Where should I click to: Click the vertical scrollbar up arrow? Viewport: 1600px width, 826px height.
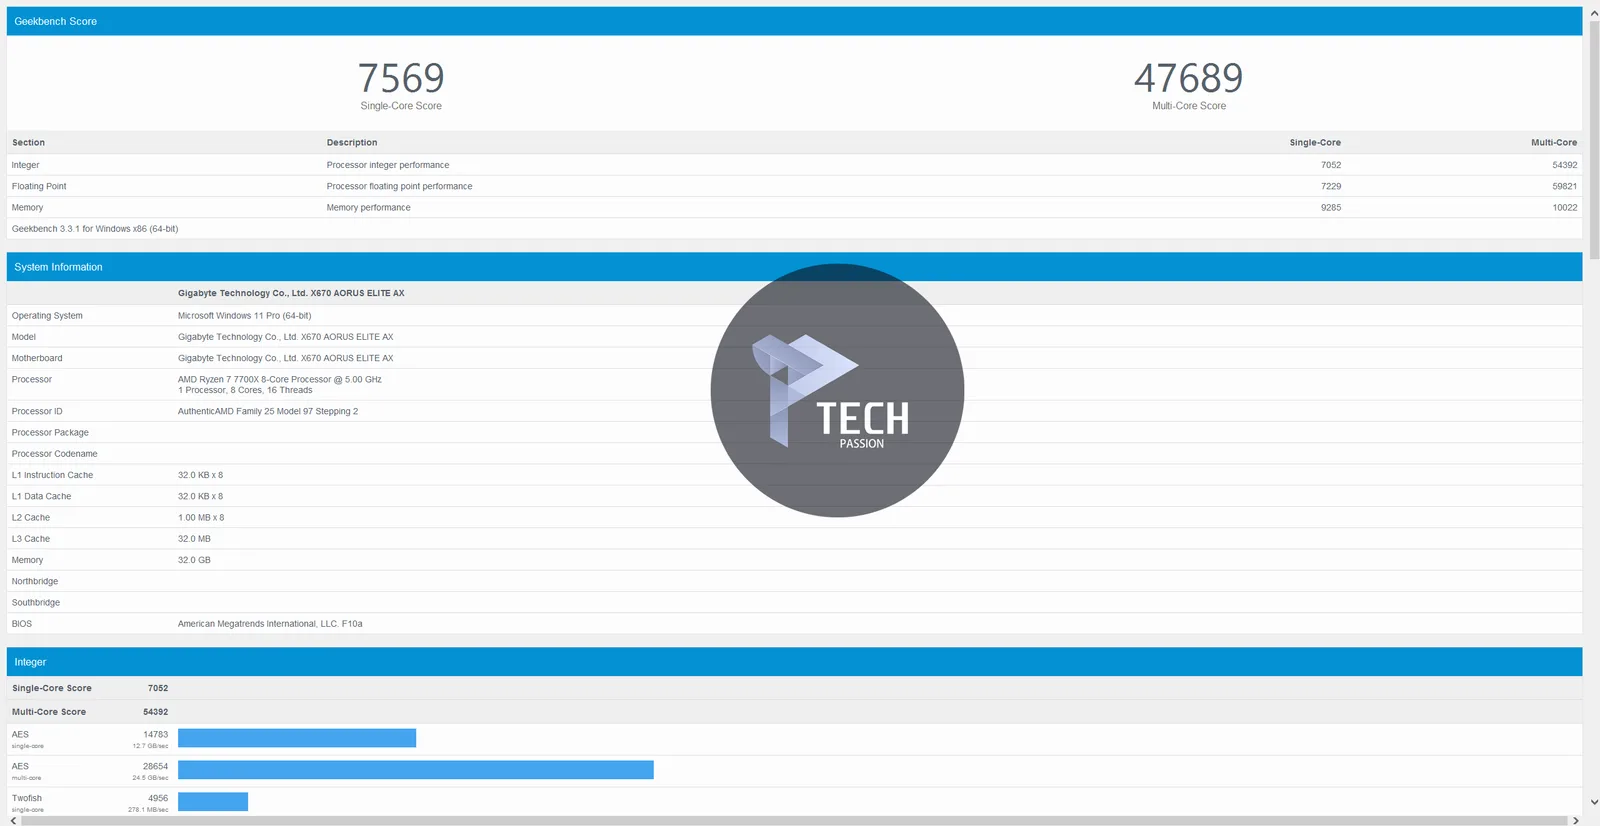1593,13
